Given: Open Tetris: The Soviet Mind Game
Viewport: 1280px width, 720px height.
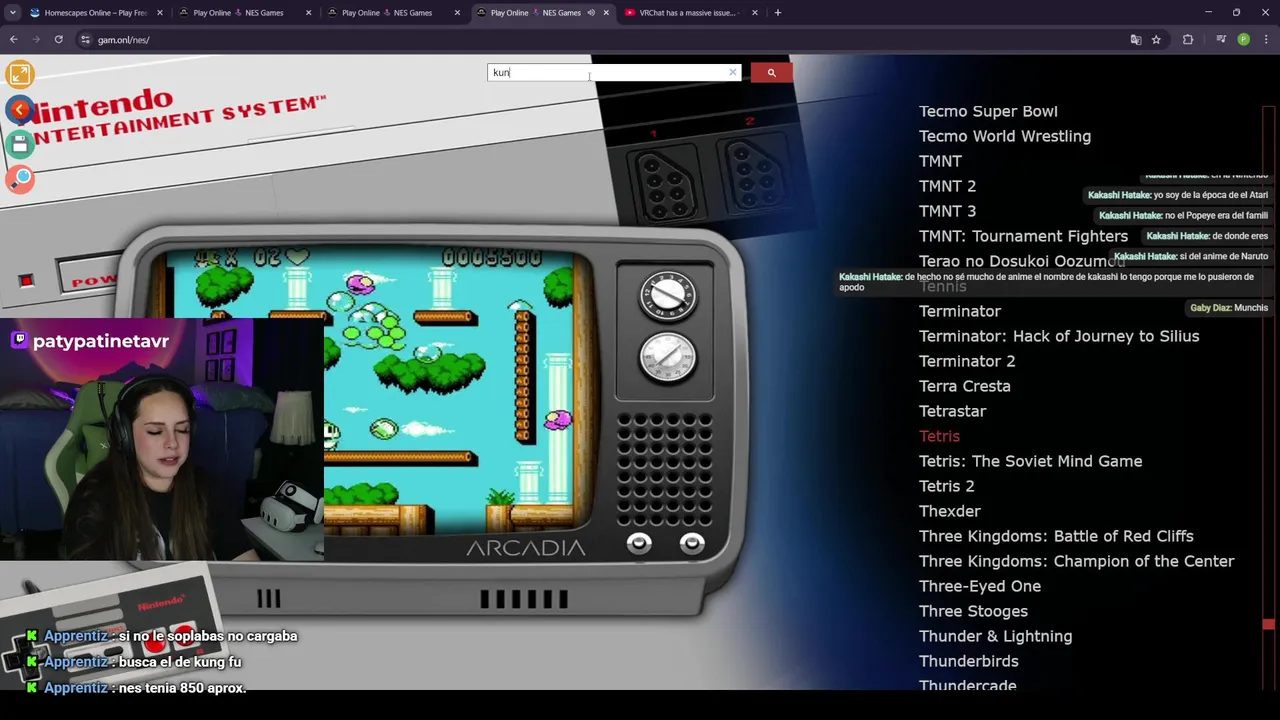Looking at the screenshot, I should (x=1030, y=461).
